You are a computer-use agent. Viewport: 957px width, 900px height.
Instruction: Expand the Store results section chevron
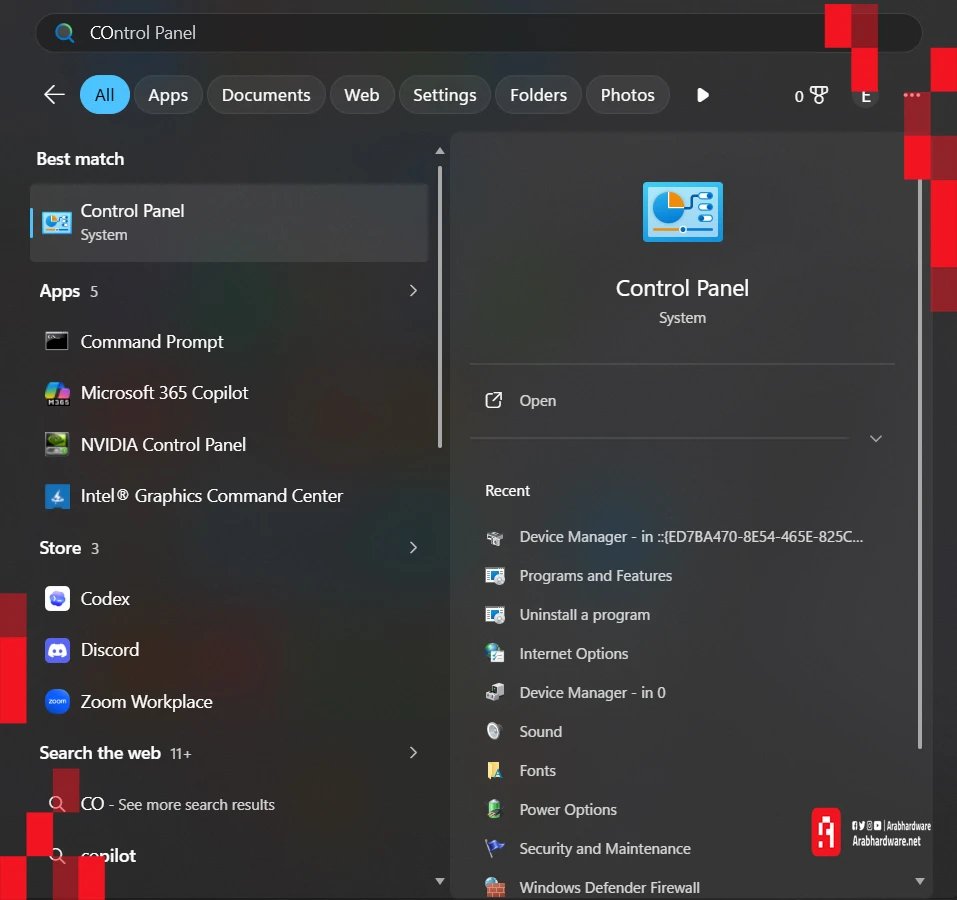coord(413,547)
